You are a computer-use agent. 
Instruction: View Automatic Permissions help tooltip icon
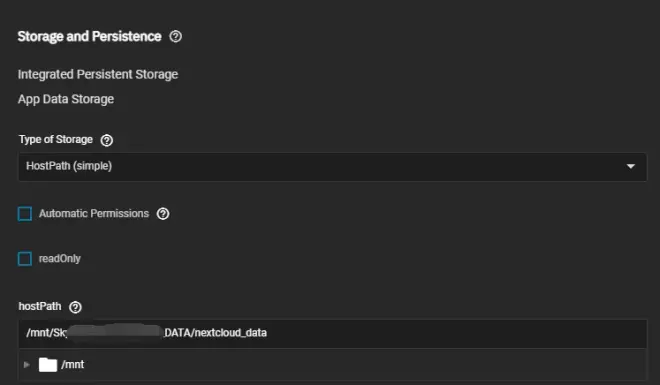click(x=163, y=214)
